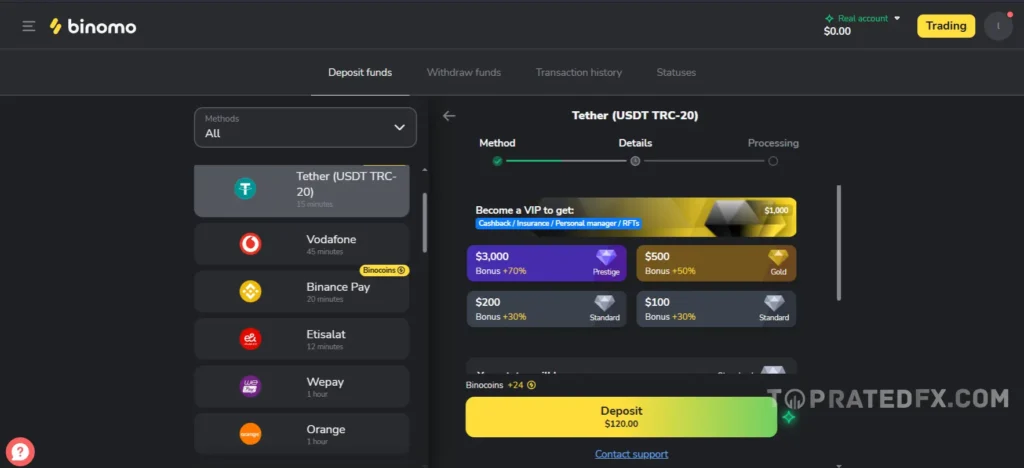Select Vodafone payment method
The image size is (1024, 468).
click(302, 244)
